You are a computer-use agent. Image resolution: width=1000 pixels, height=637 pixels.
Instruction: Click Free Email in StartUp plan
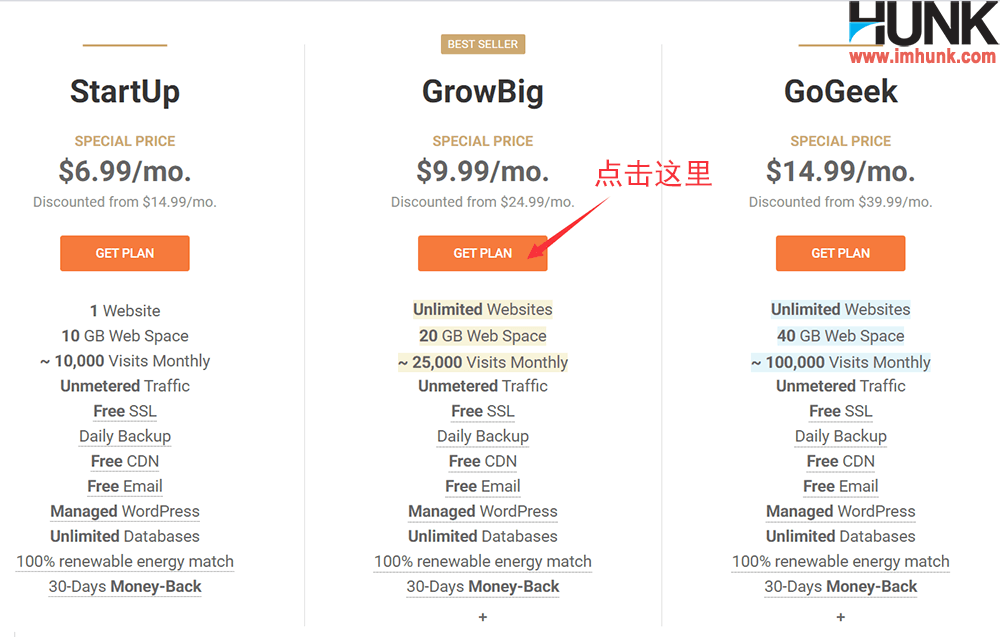(x=125, y=486)
